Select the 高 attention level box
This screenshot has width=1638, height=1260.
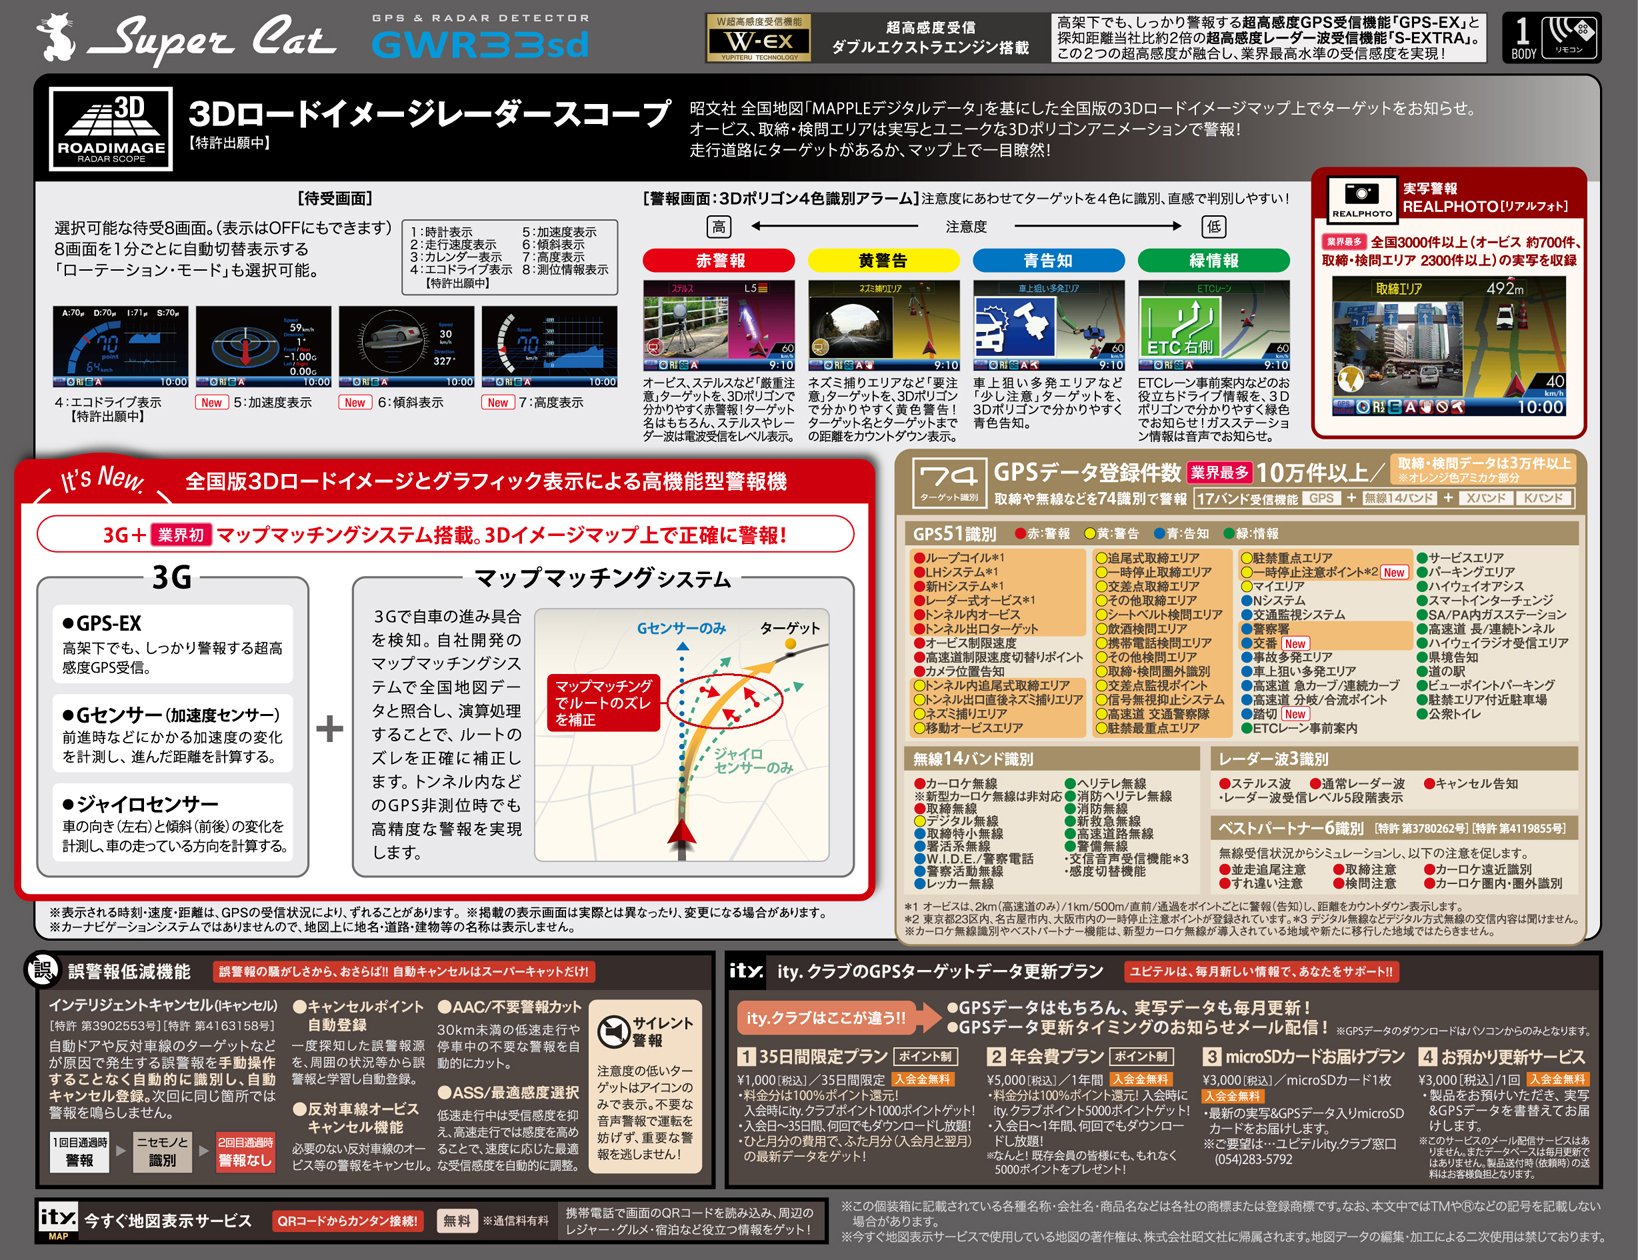pyautogui.click(x=719, y=227)
